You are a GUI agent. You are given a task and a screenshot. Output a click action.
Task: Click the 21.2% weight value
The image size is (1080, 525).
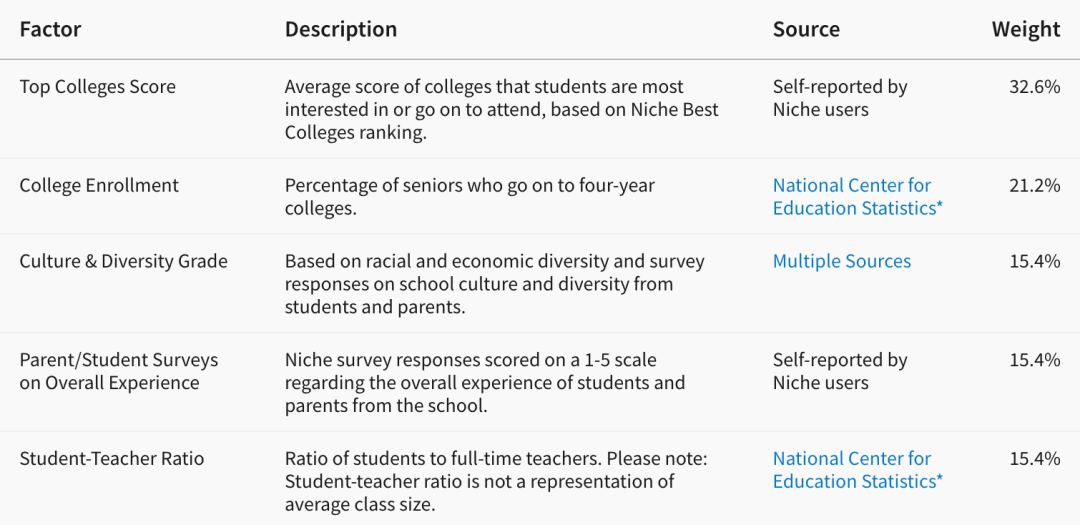click(x=1034, y=186)
